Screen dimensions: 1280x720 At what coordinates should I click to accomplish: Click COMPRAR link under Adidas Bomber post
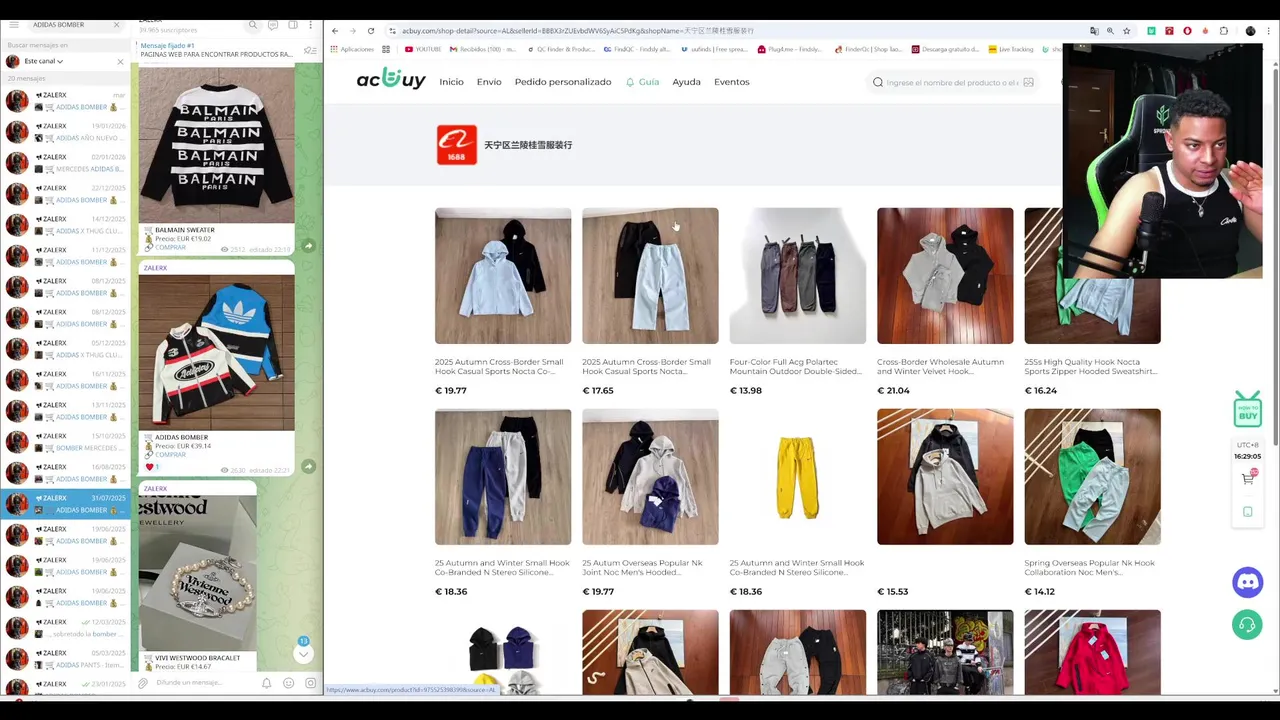click(170, 455)
